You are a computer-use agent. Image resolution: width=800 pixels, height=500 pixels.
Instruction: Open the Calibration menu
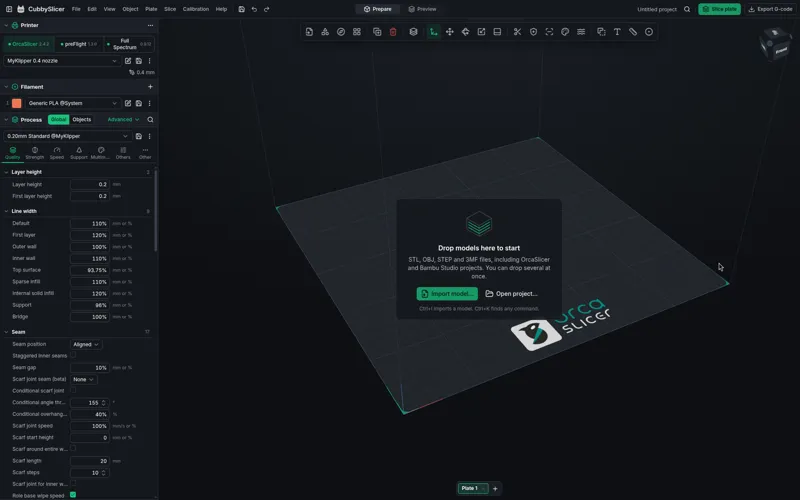pyautogui.click(x=196, y=9)
